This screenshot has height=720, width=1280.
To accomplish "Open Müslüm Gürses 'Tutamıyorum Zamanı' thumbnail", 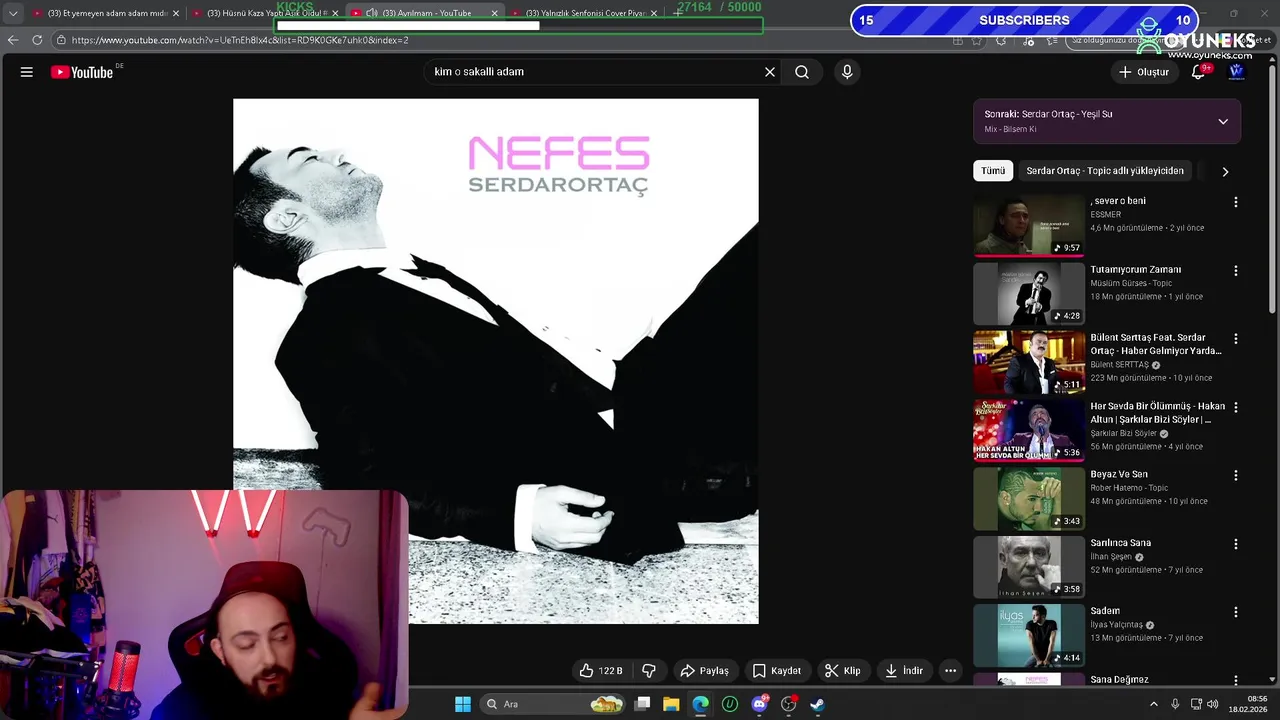I will pyautogui.click(x=1028, y=294).
